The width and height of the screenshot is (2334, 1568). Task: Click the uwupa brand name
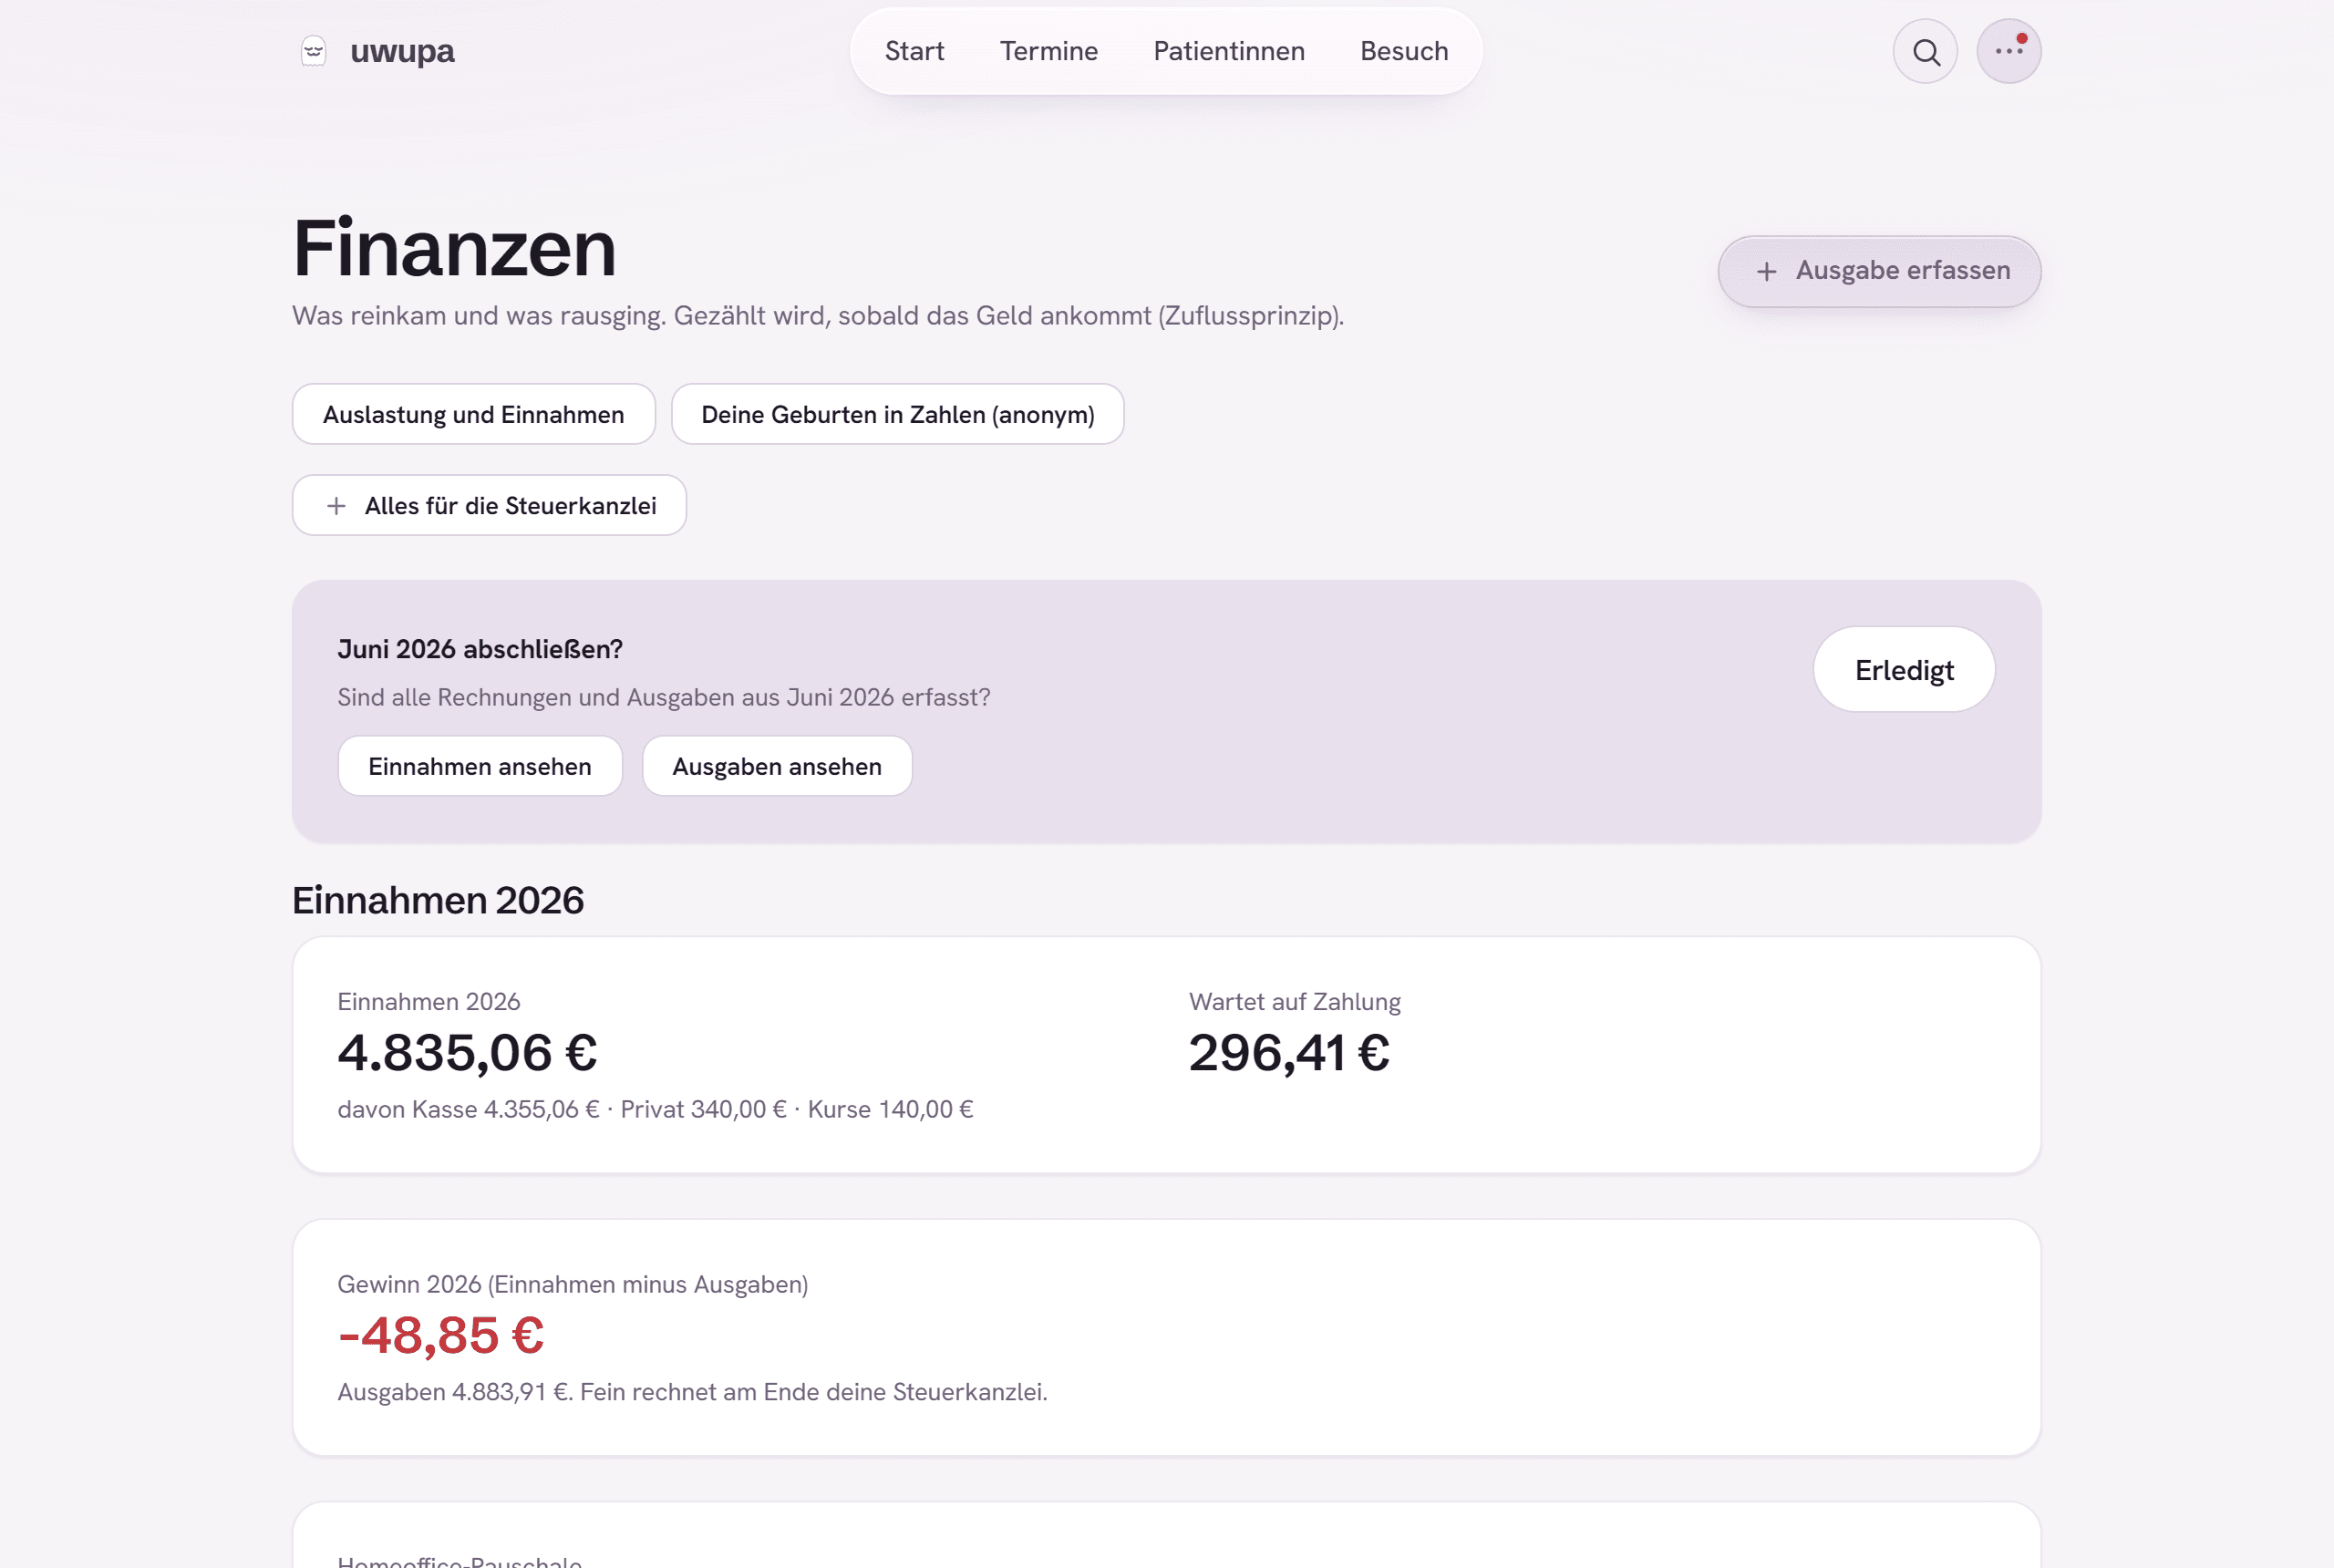pos(402,51)
